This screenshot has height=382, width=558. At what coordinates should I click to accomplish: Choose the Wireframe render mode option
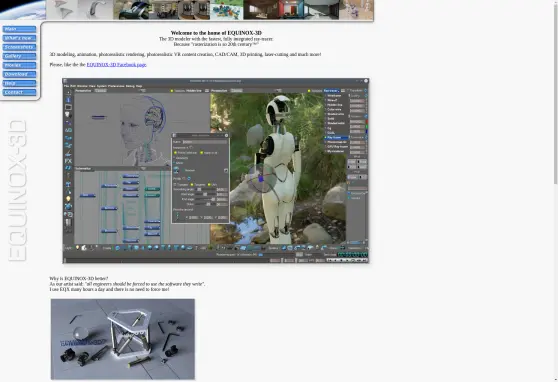pos(335,96)
